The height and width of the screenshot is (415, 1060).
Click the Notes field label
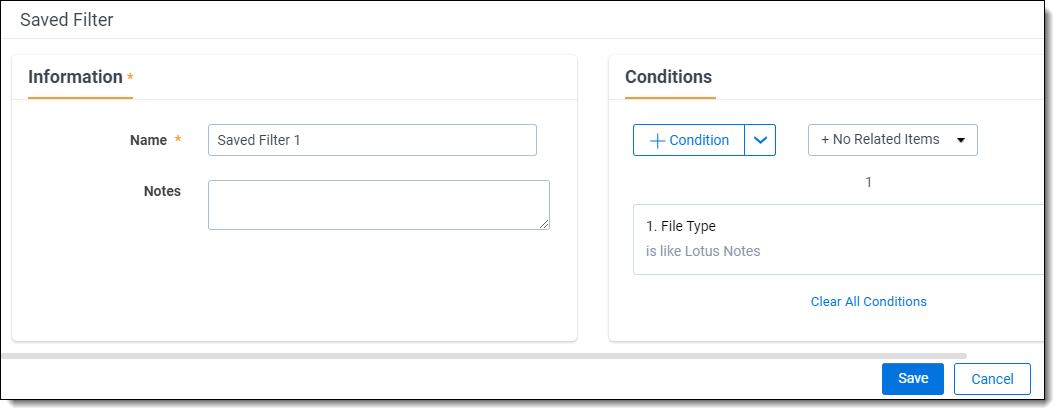click(x=162, y=191)
